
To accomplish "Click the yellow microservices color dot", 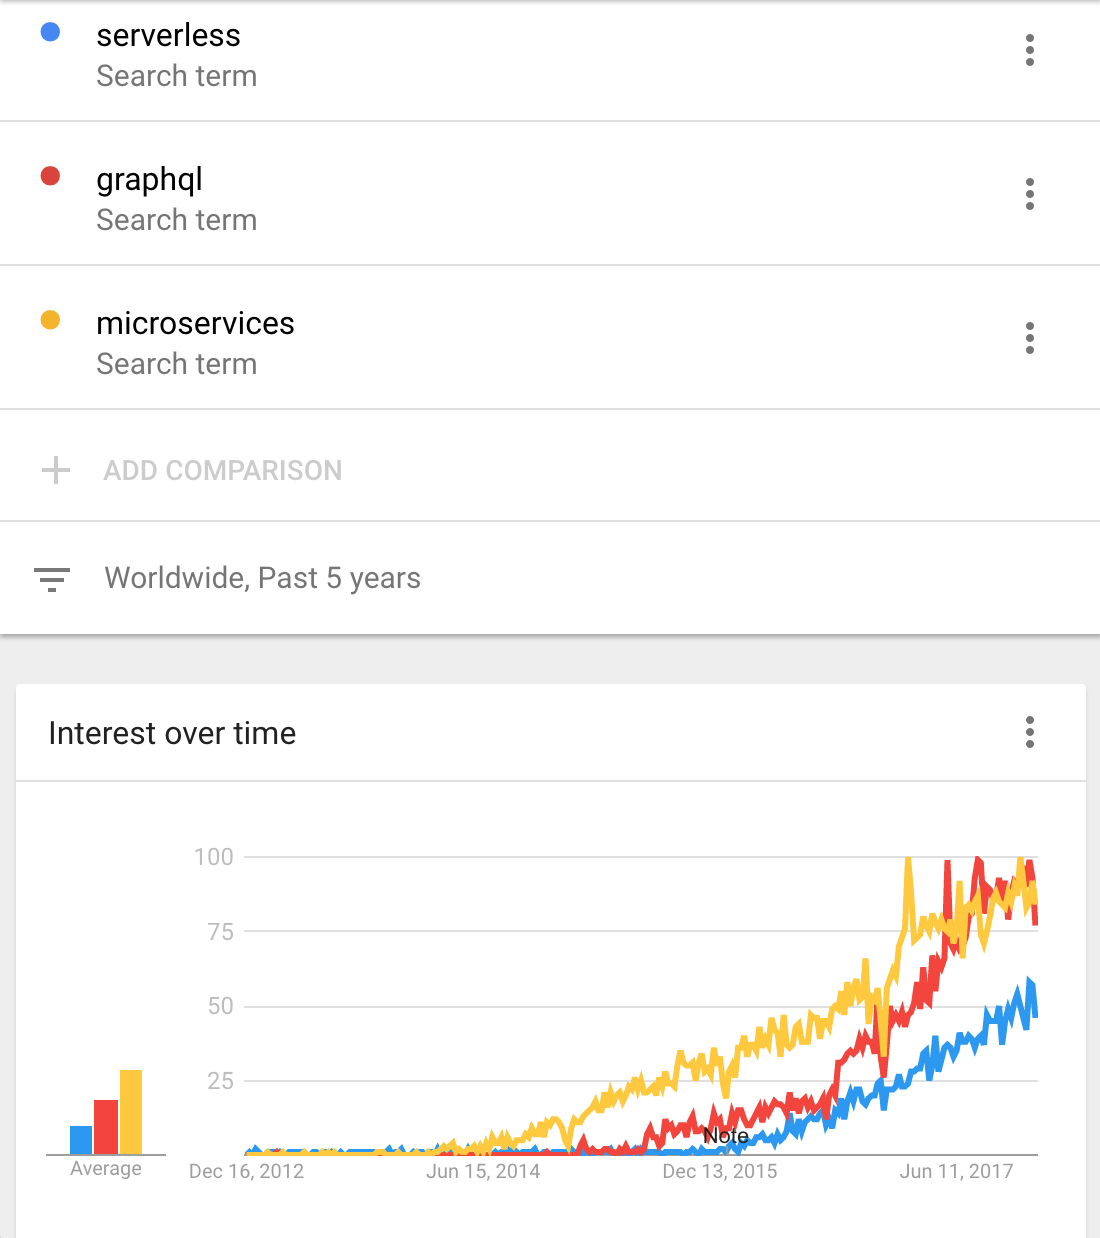I will [50, 321].
